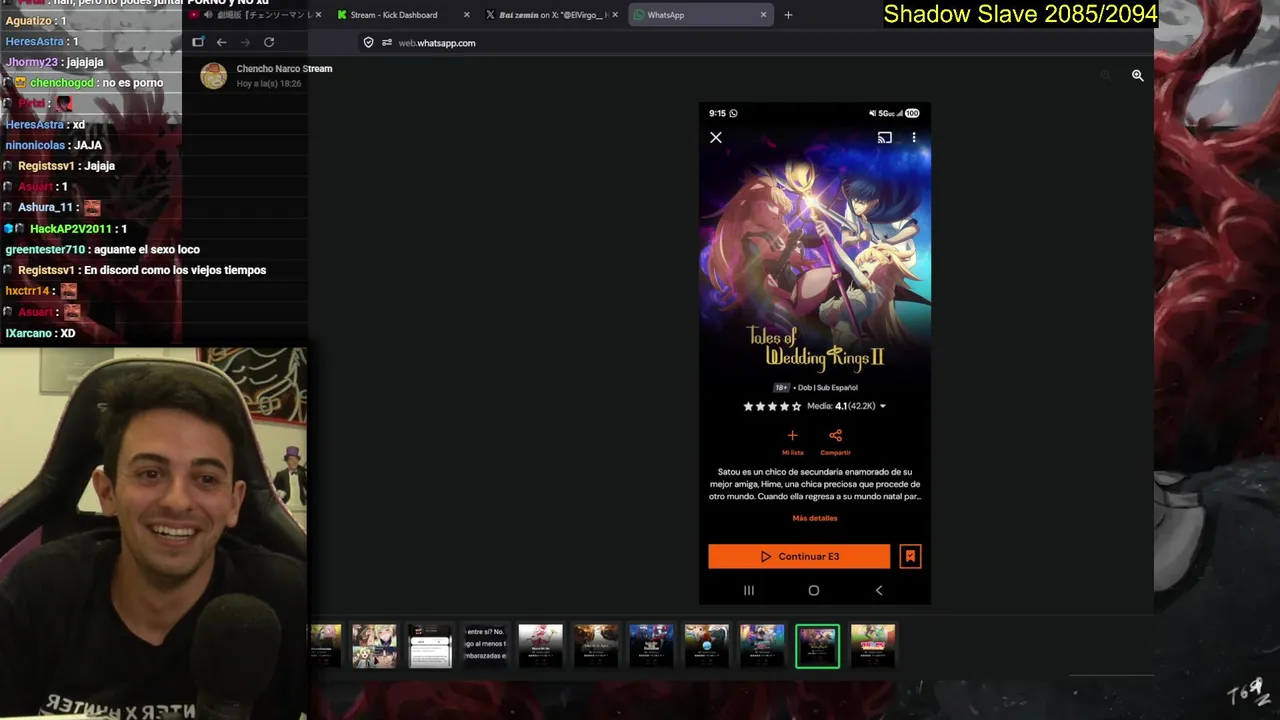The height and width of the screenshot is (720, 1280).
Task: Click the Chencho Narco Stream avatar
Action: pos(214,76)
